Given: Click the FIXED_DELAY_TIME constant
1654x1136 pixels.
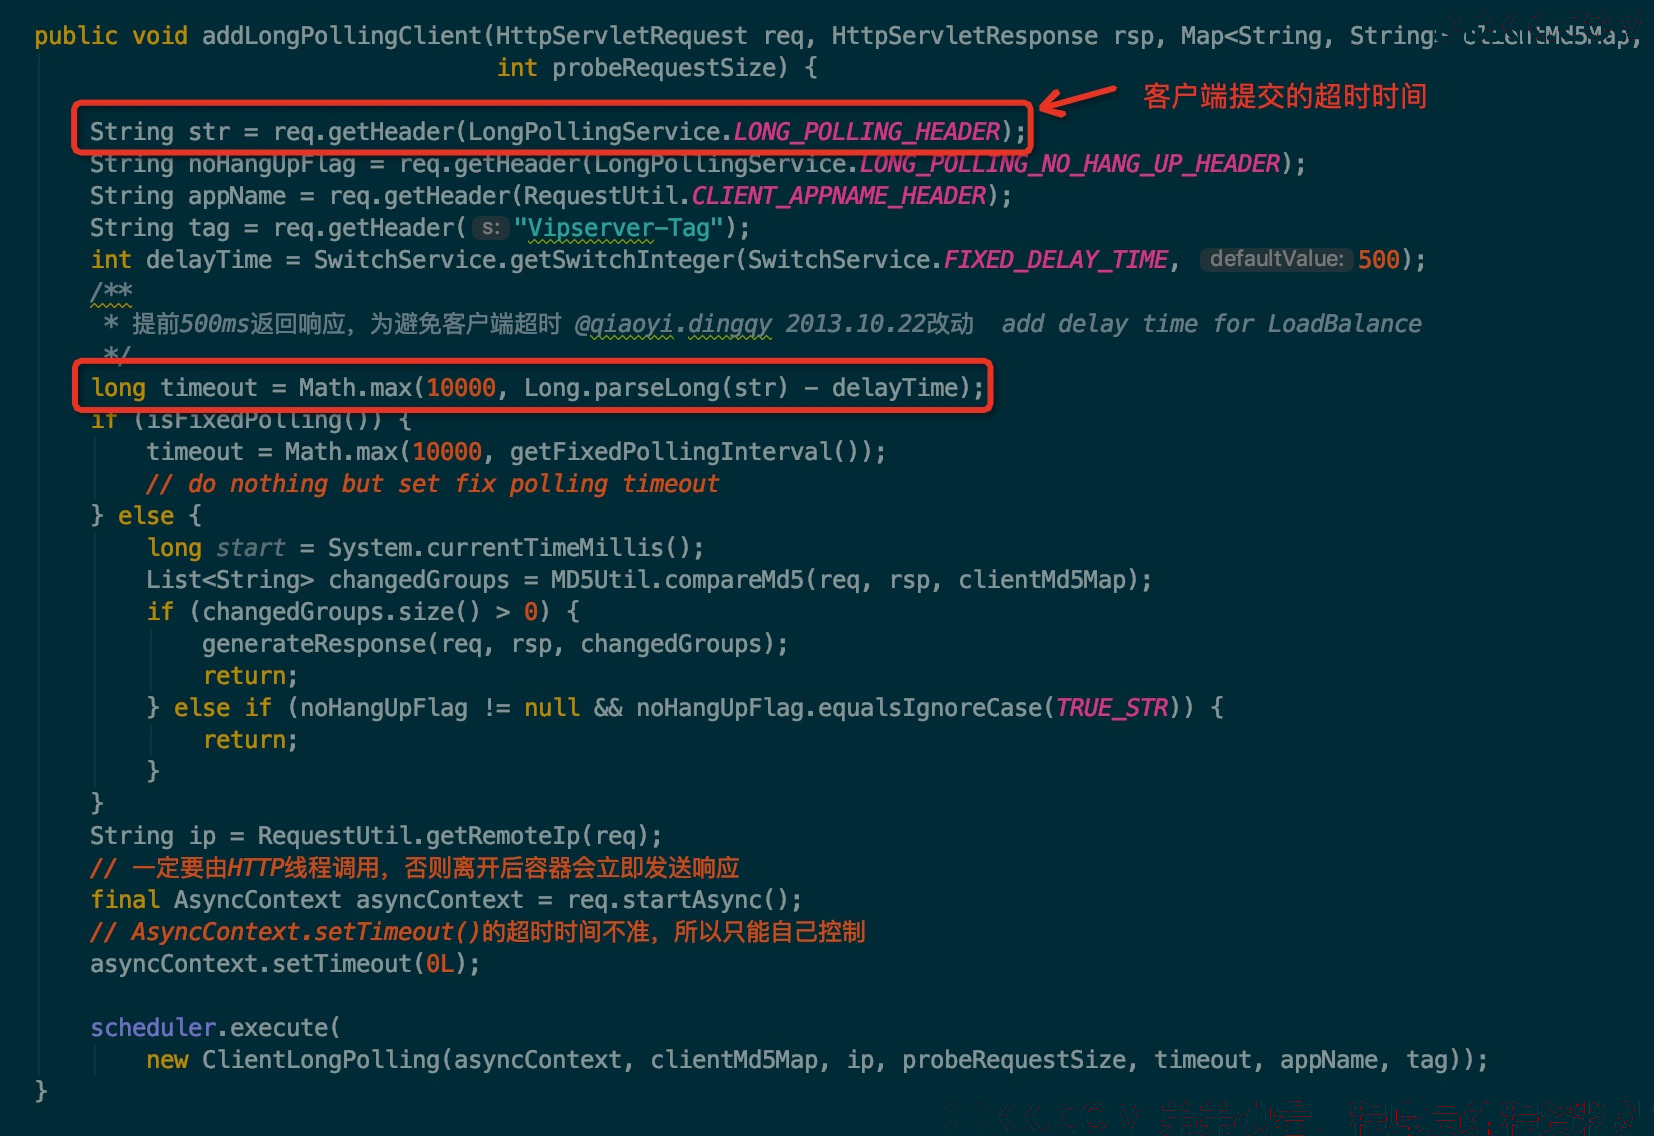Looking at the screenshot, I should point(1055,260).
